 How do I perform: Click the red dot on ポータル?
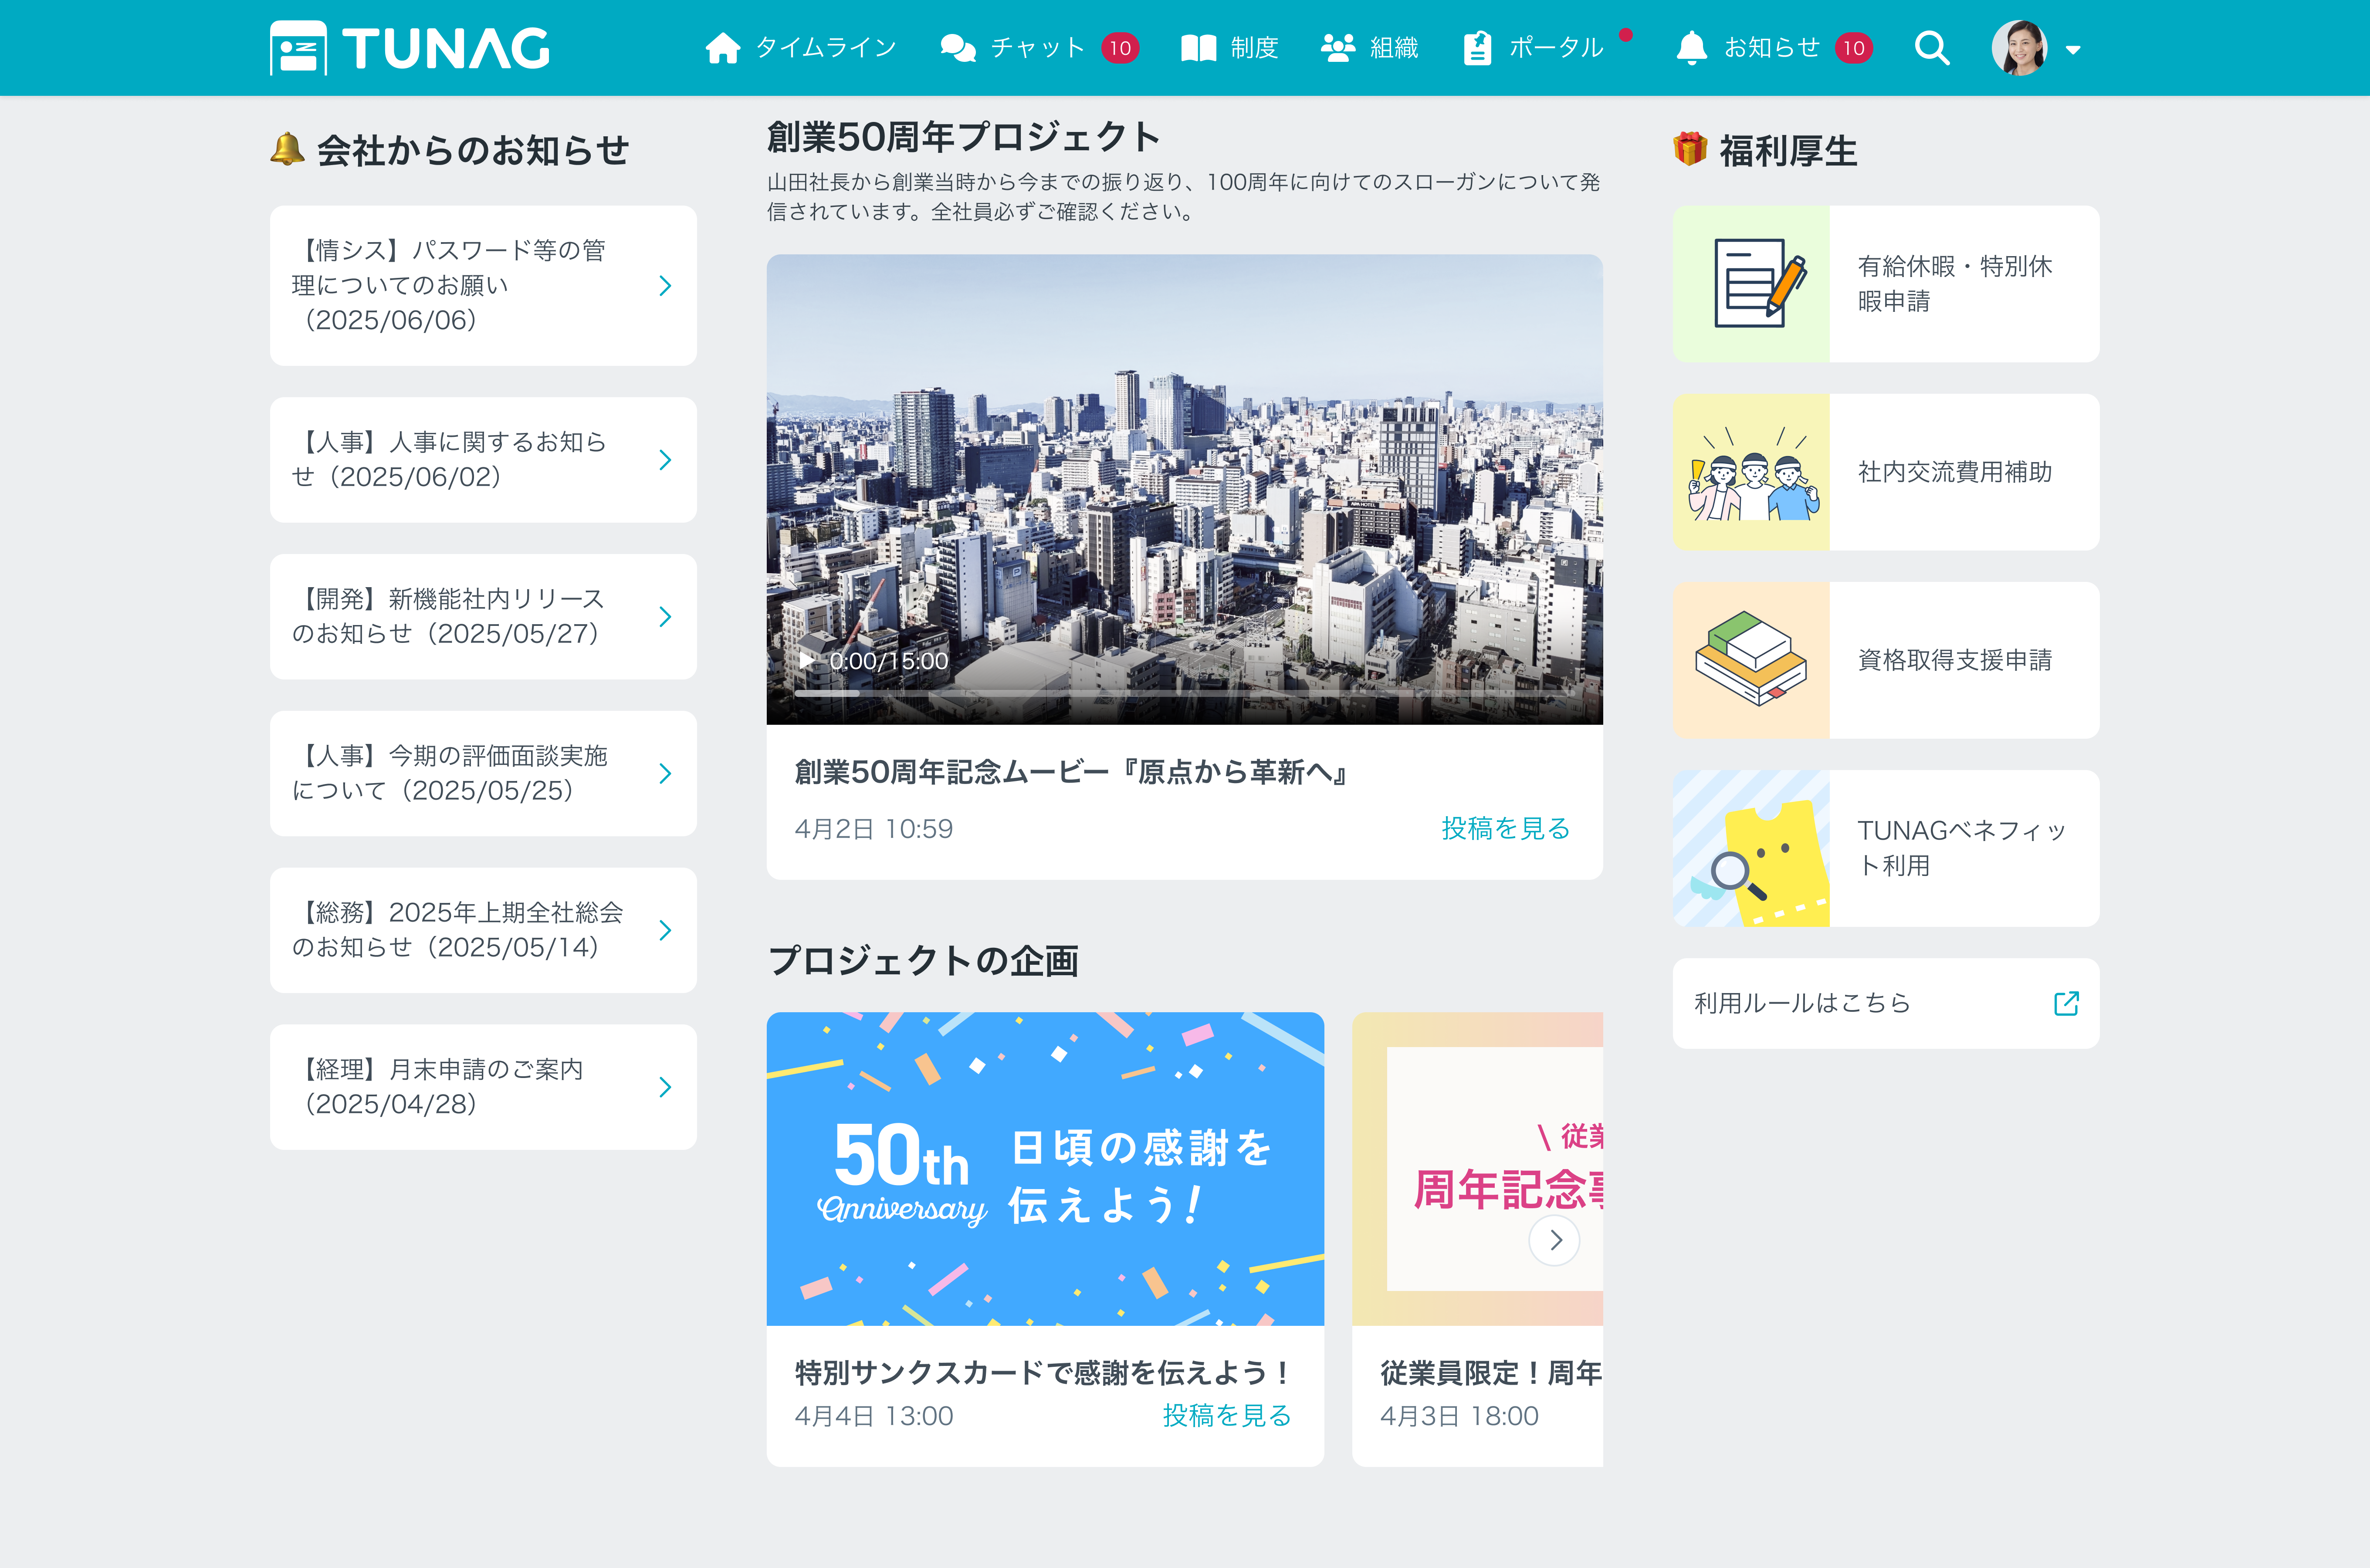pyautogui.click(x=1626, y=35)
